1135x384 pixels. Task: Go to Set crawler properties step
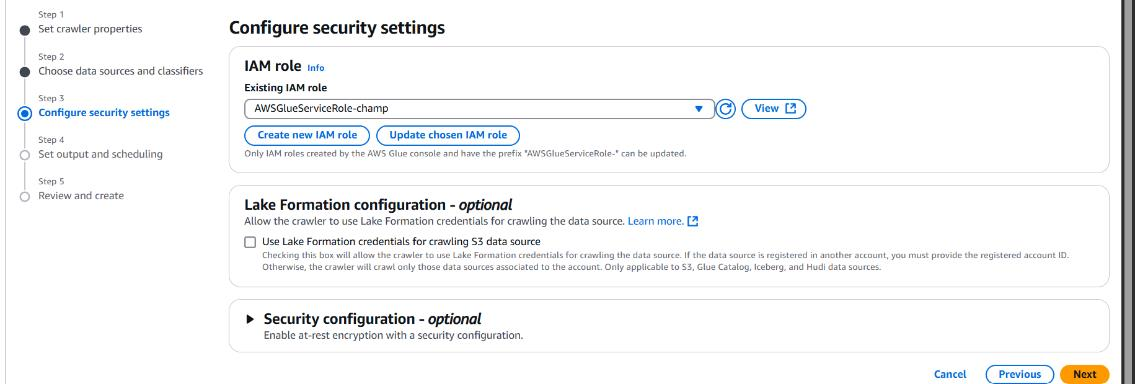coord(90,29)
